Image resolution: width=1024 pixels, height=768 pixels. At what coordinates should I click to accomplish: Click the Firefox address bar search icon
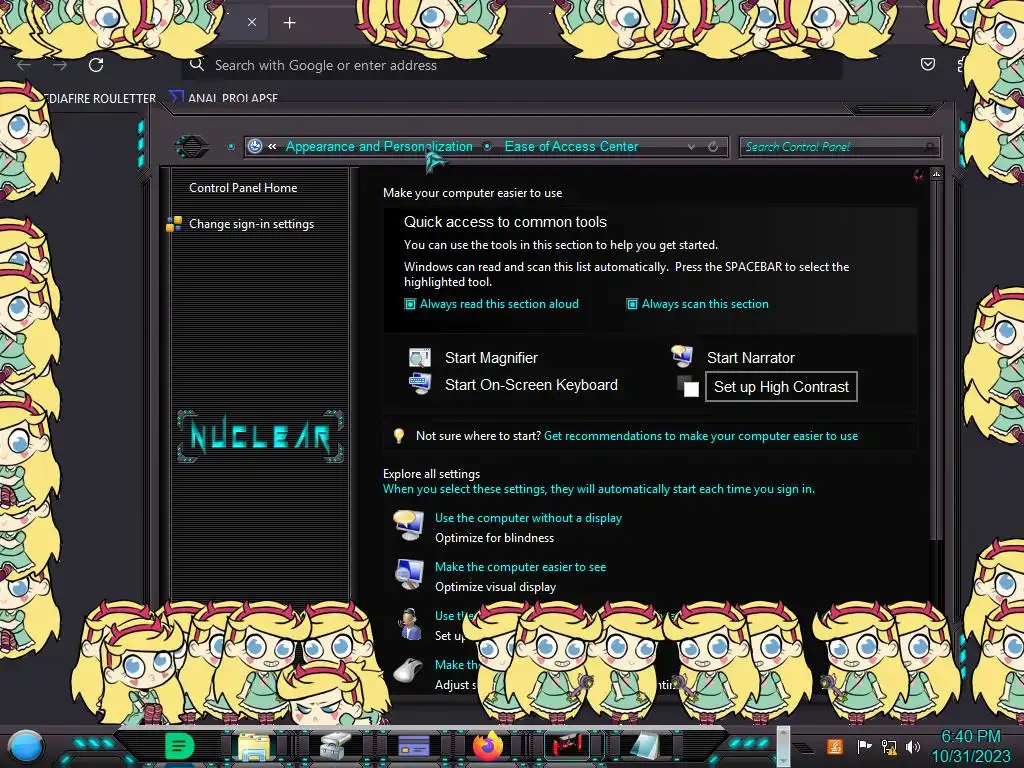tap(196, 65)
